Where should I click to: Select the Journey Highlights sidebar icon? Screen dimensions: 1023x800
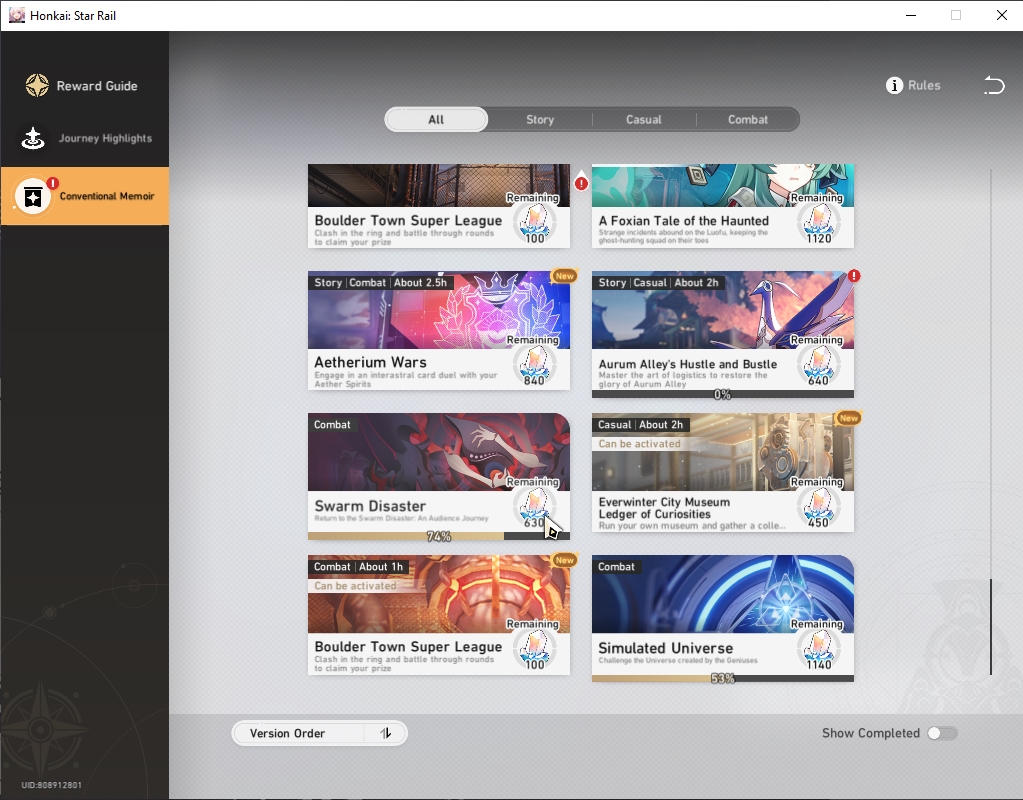(x=33, y=138)
